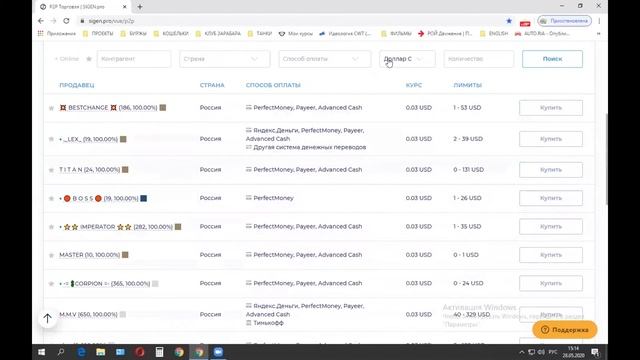Click the Количество input field
This screenshot has height=360, width=640.
tap(478, 59)
